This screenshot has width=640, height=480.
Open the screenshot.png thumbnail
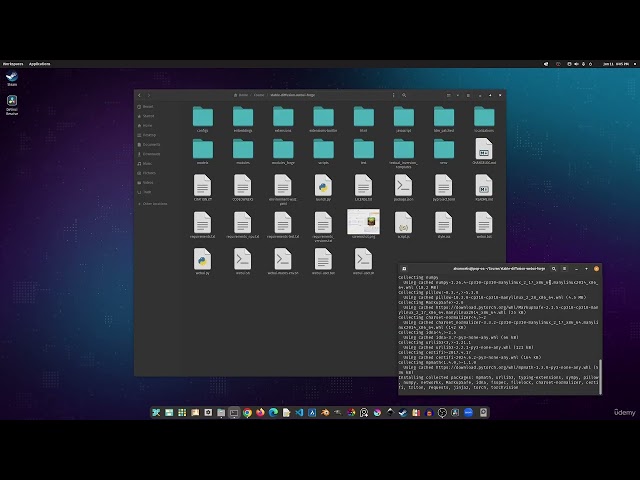tap(363, 222)
